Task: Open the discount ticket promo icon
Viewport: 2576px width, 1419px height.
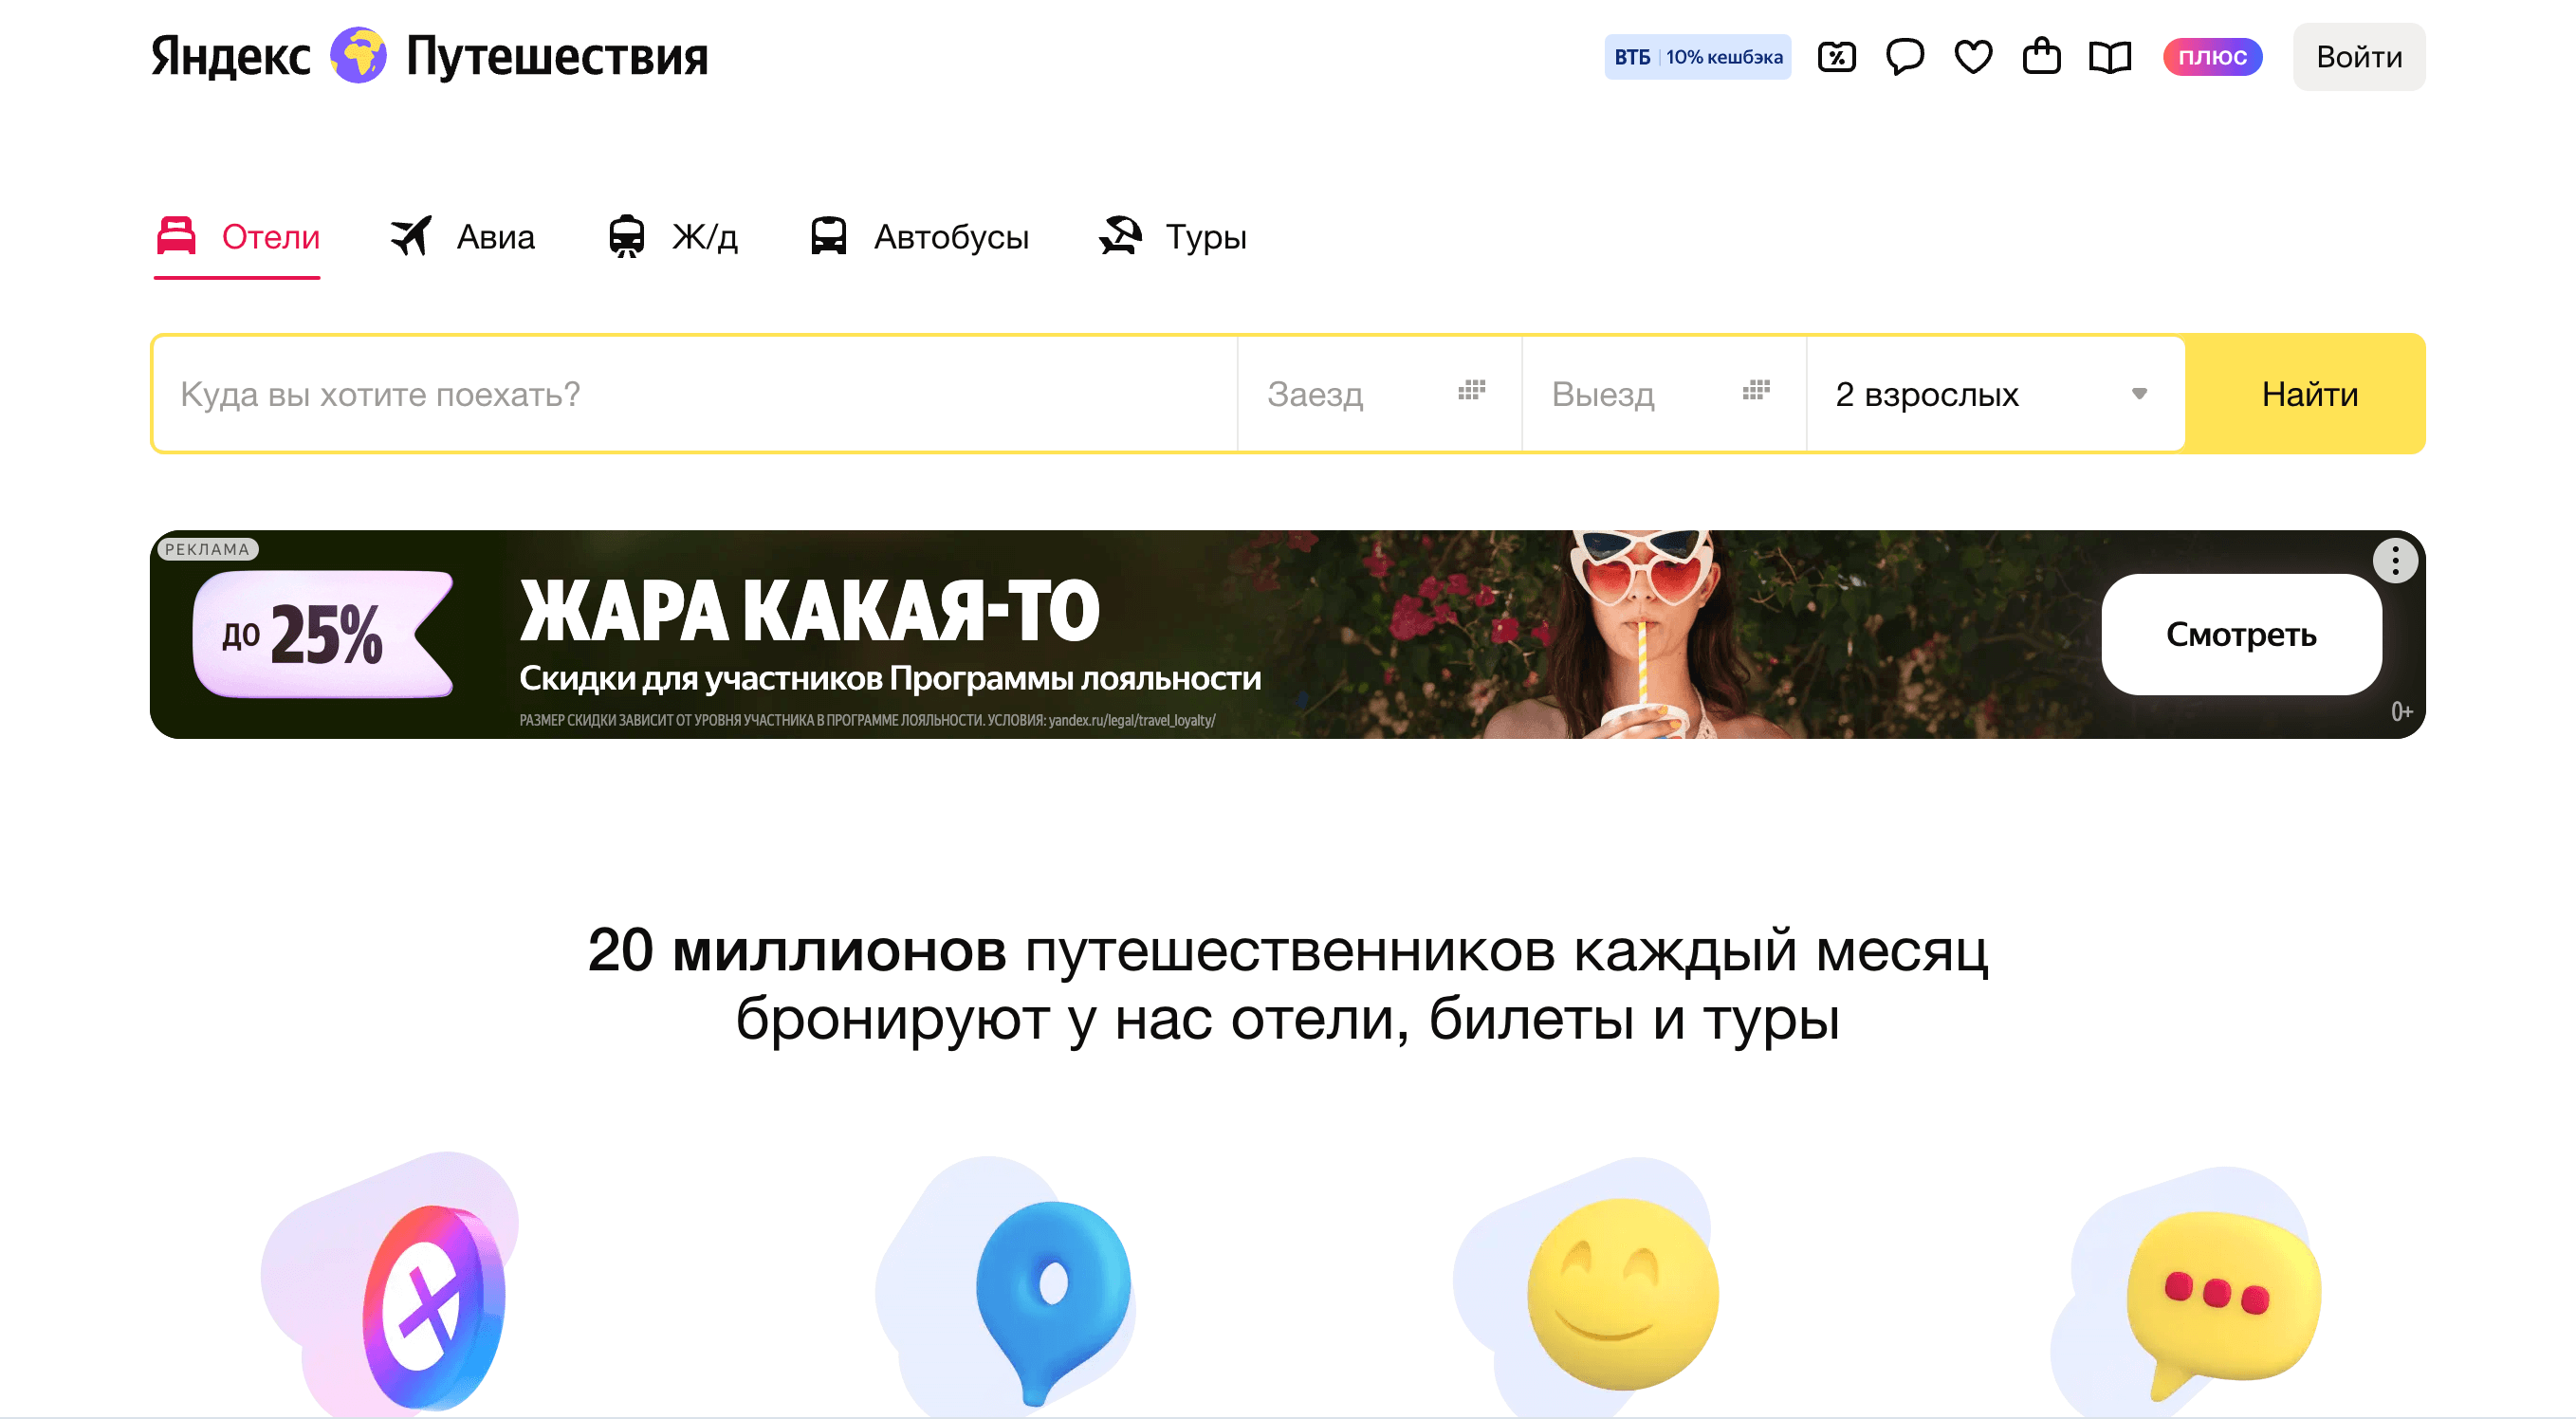Action: 1836,57
